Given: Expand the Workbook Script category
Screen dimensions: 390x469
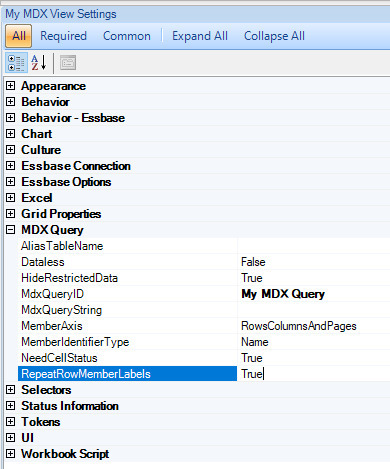Looking at the screenshot, I should tap(11, 454).
